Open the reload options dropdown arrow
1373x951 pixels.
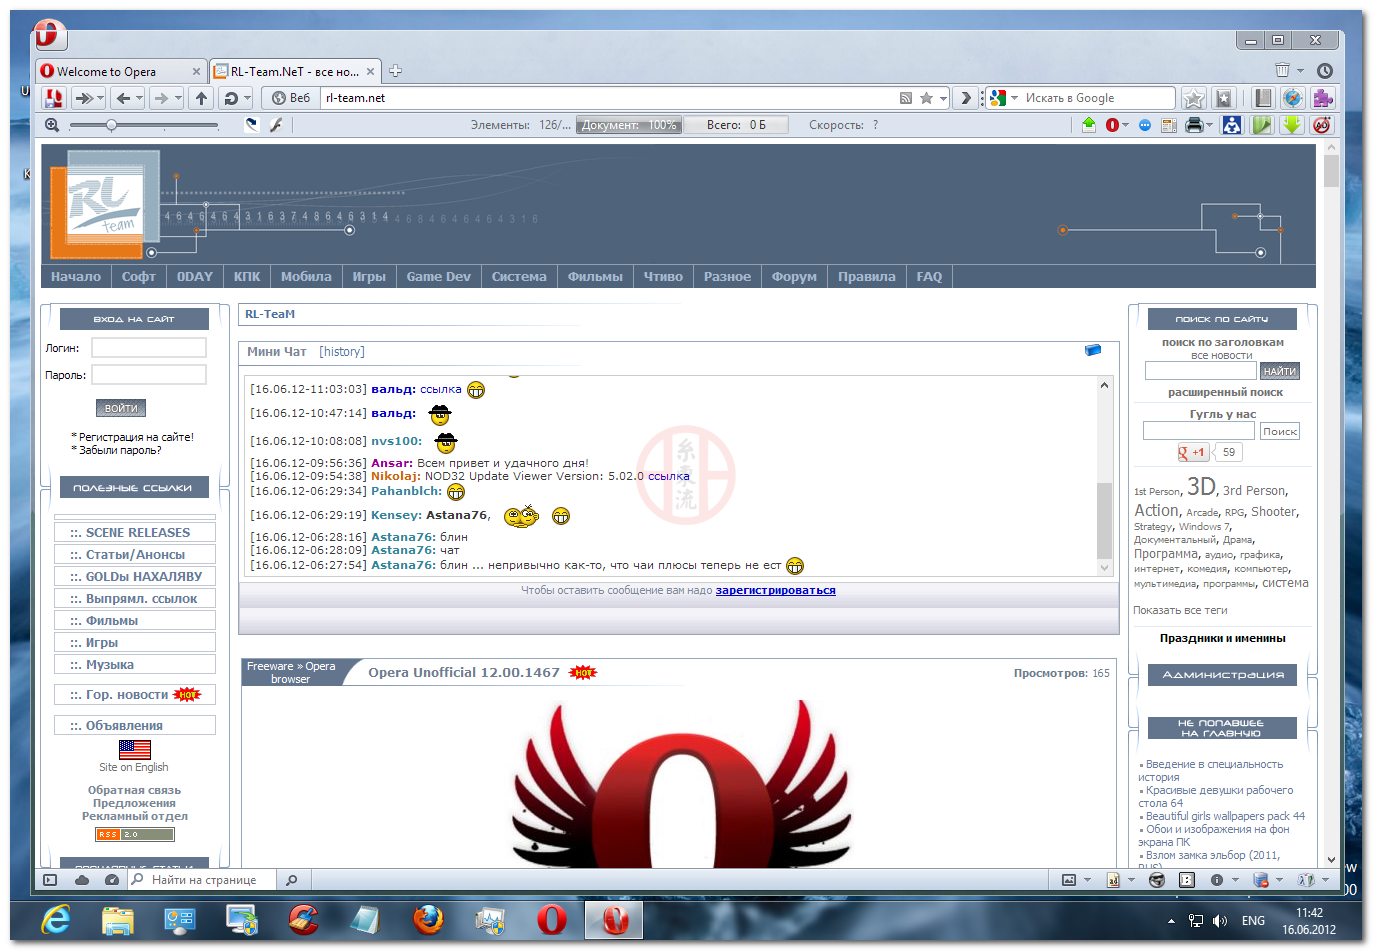(x=247, y=98)
